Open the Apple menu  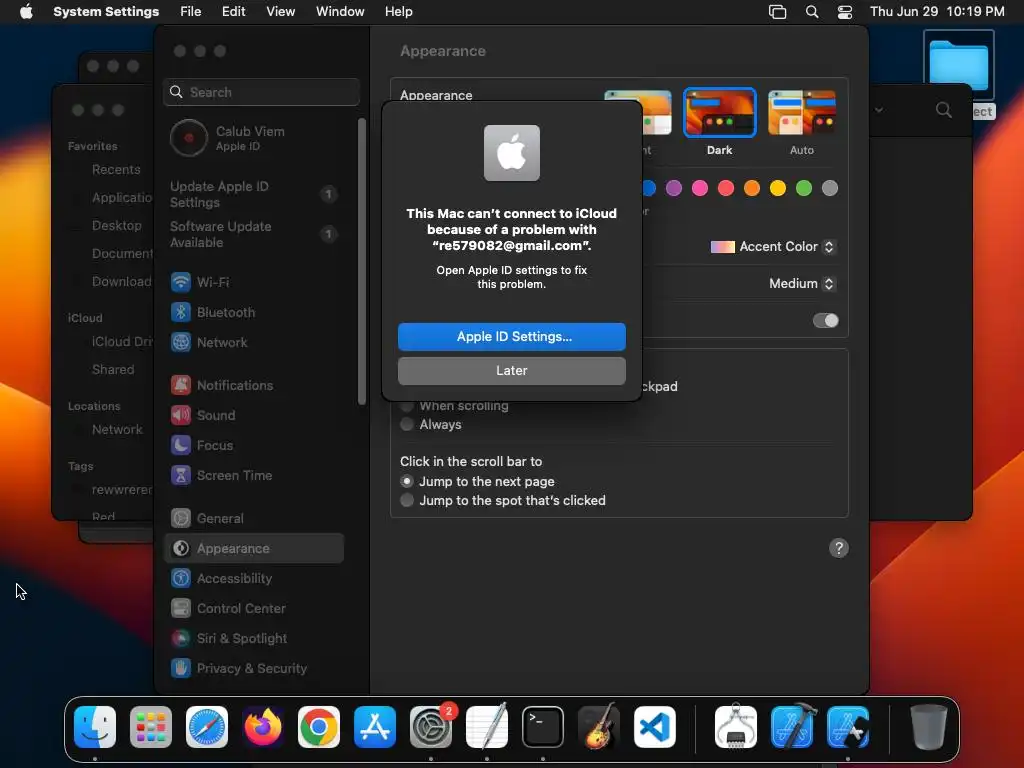click(x=26, y=12)
